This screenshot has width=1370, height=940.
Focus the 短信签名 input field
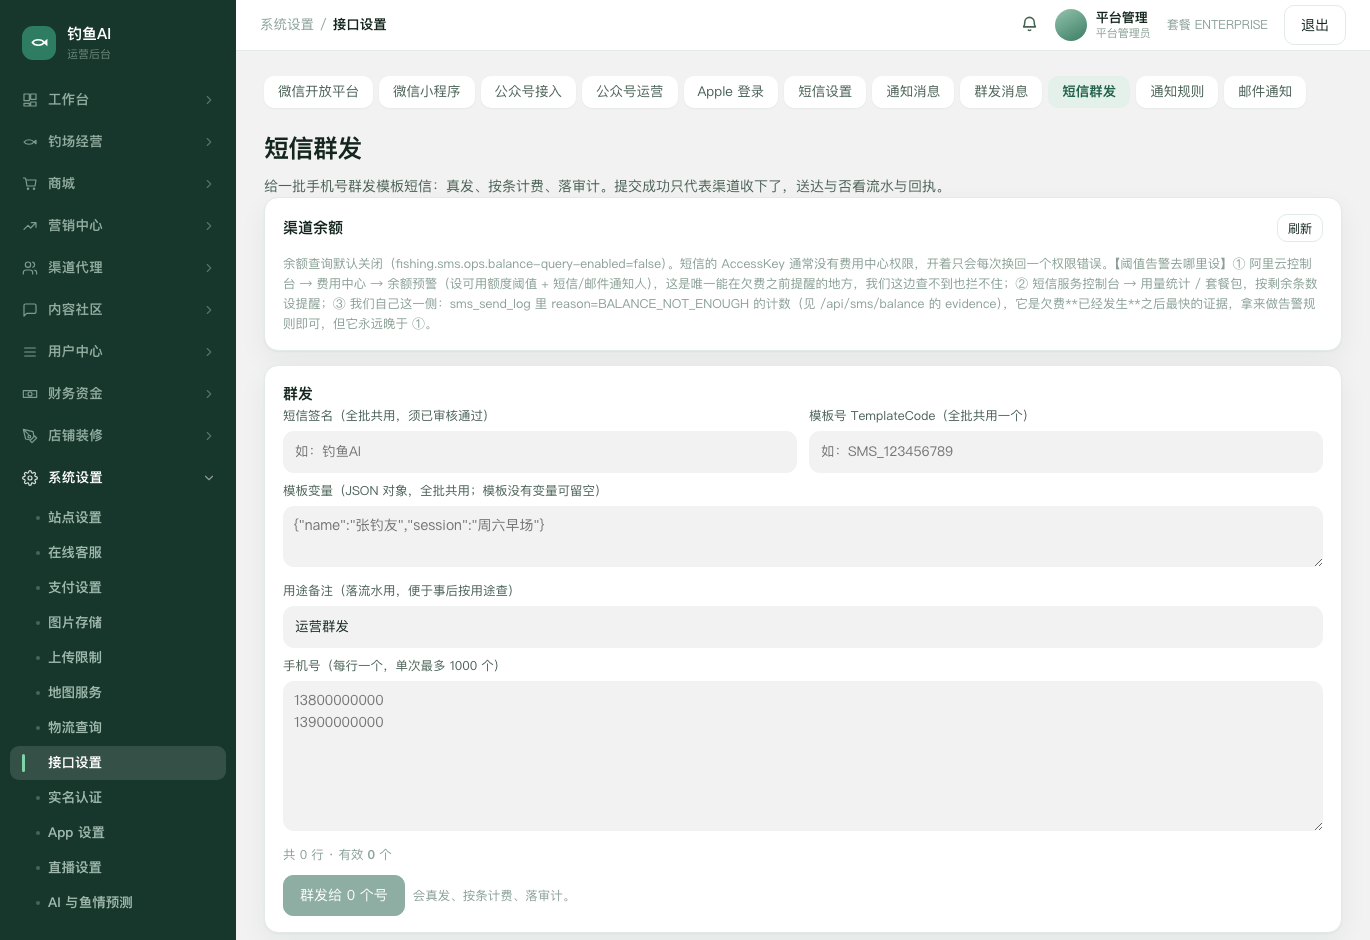[540, 452]
